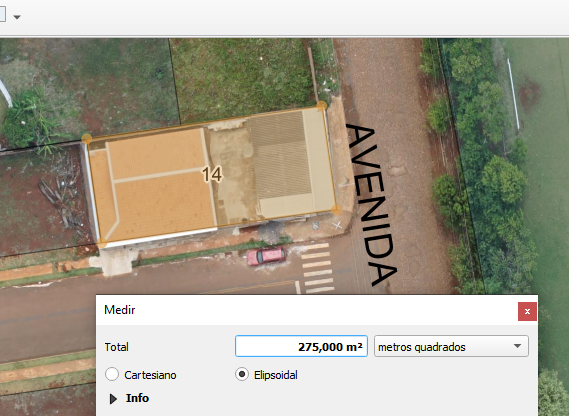
Task: Click the Info label text
Action: point(137,398)
